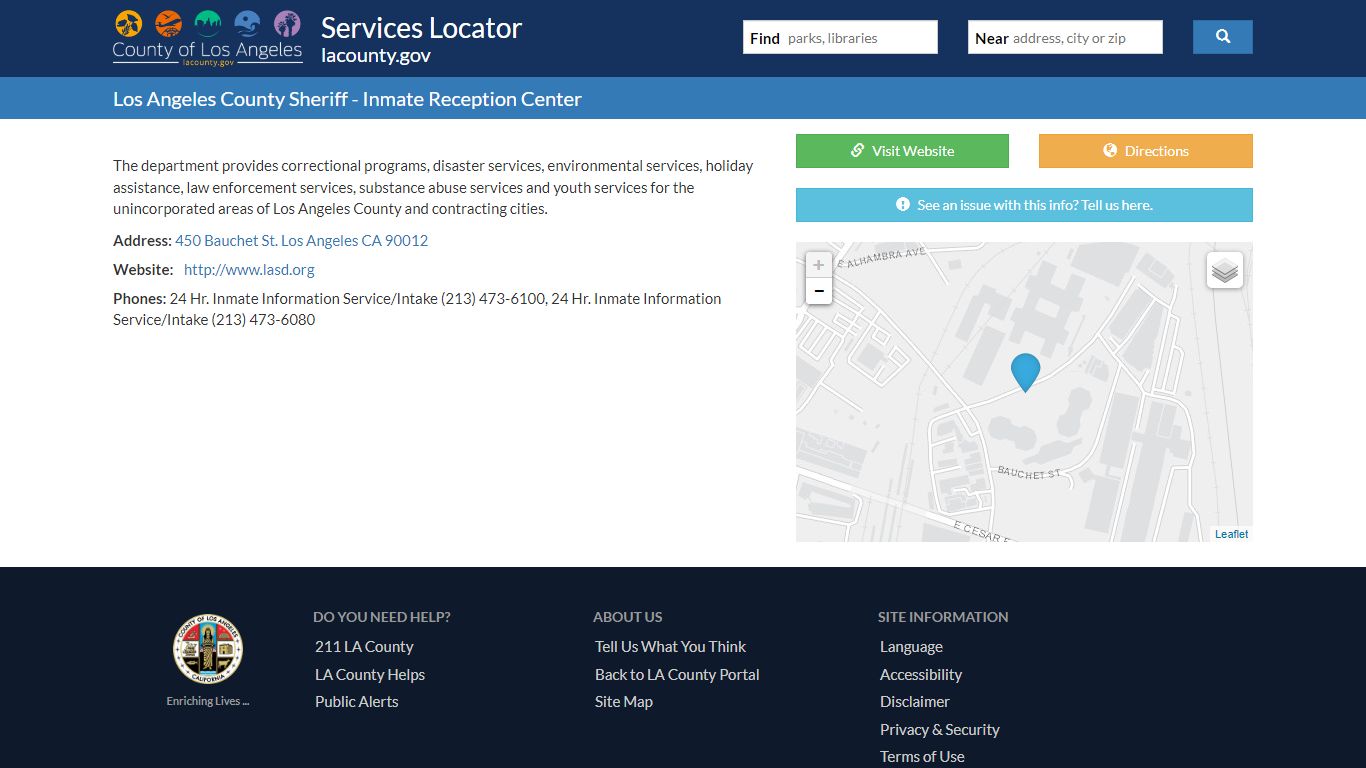
Task: Click the BAUCHET ST map label
Action: click(1029, 473)
